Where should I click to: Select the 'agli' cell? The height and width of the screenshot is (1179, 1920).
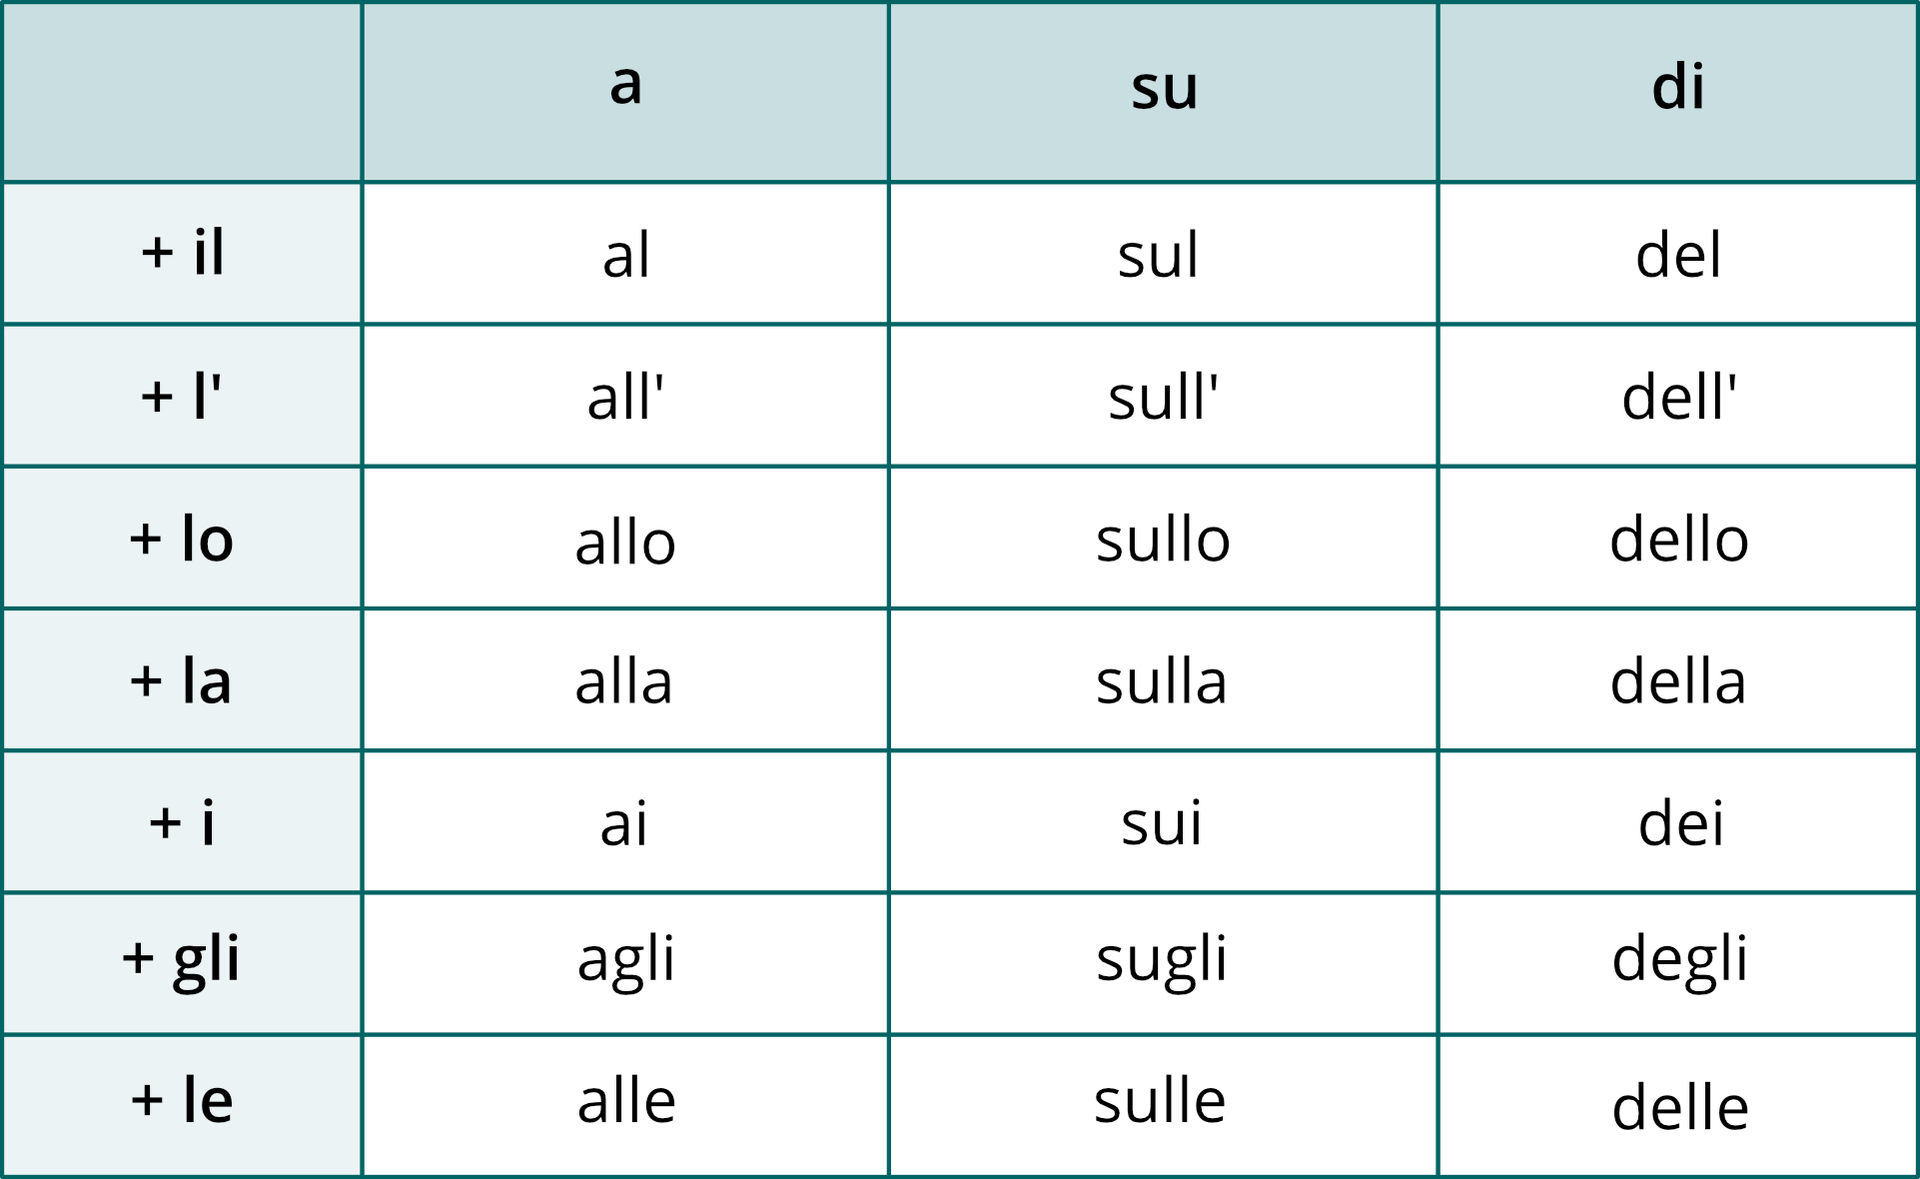(x=626, y=960)
